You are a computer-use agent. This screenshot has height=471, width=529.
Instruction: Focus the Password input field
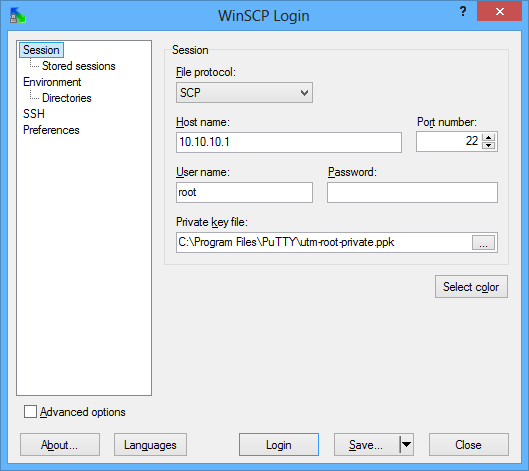[412, 192]
